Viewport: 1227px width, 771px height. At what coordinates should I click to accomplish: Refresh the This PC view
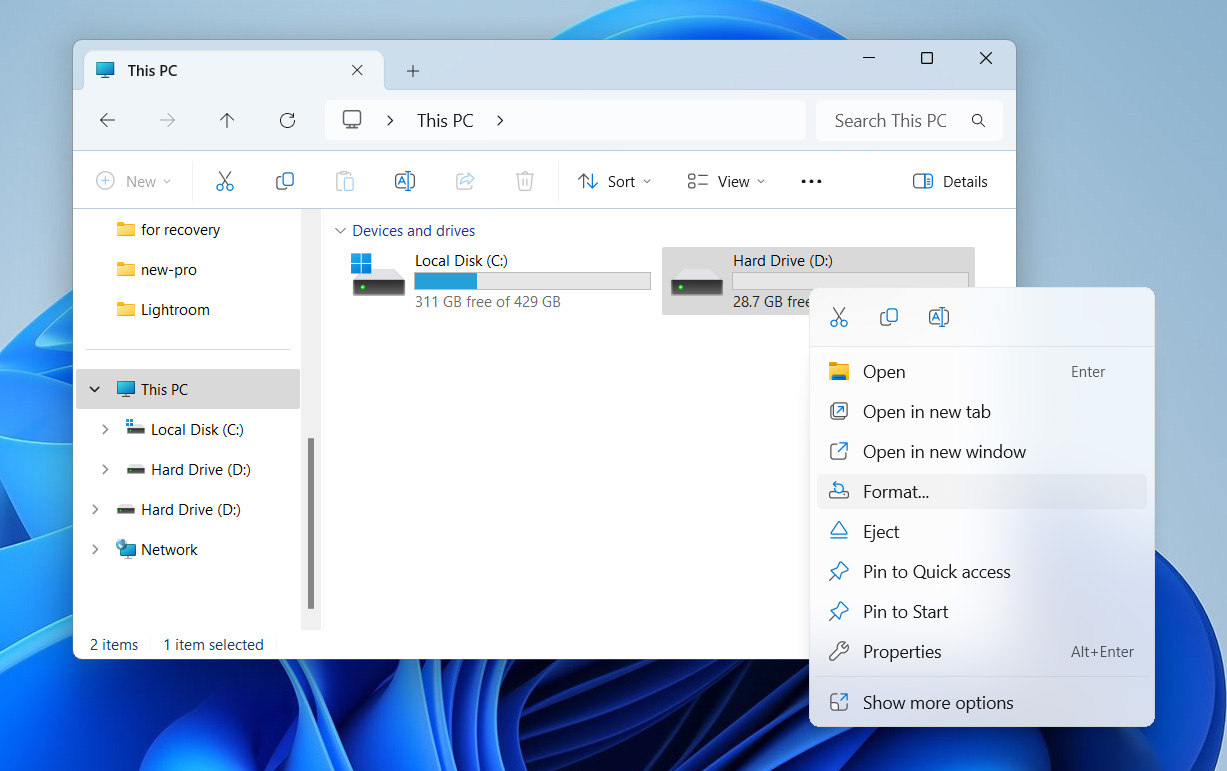(x=288, y=120)
